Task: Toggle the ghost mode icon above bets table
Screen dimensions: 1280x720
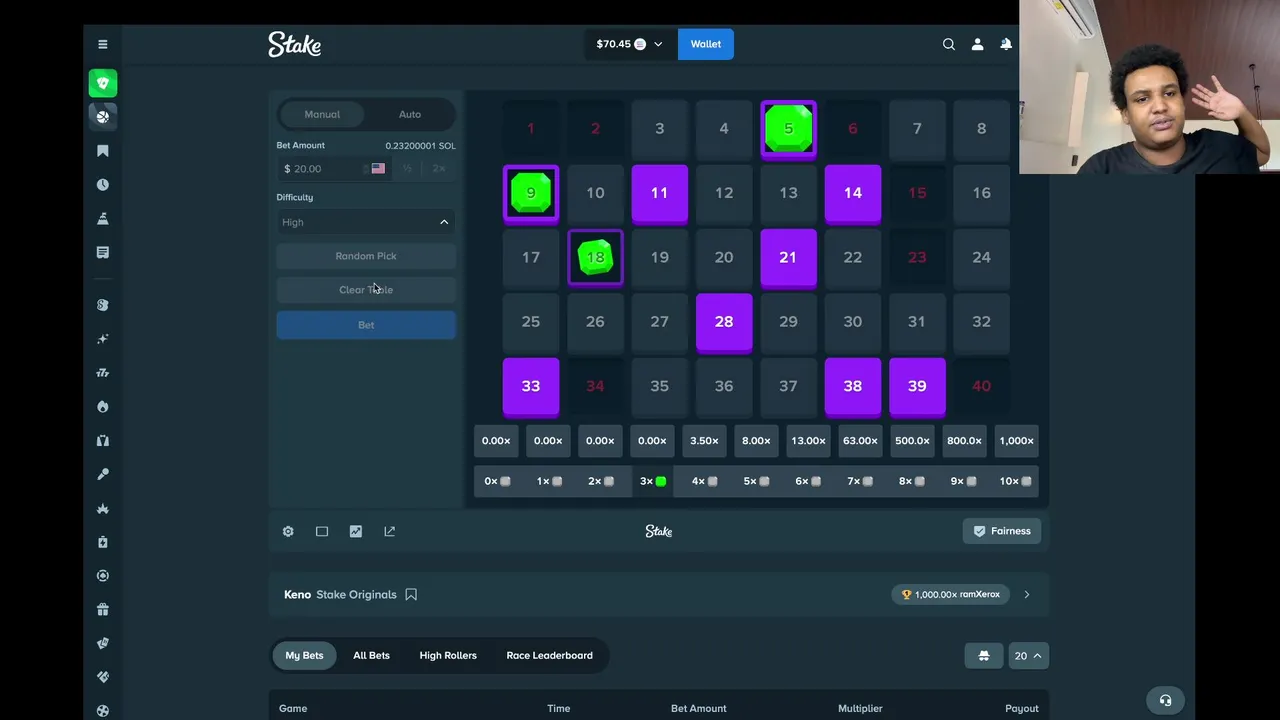Action: click(984, 656)
